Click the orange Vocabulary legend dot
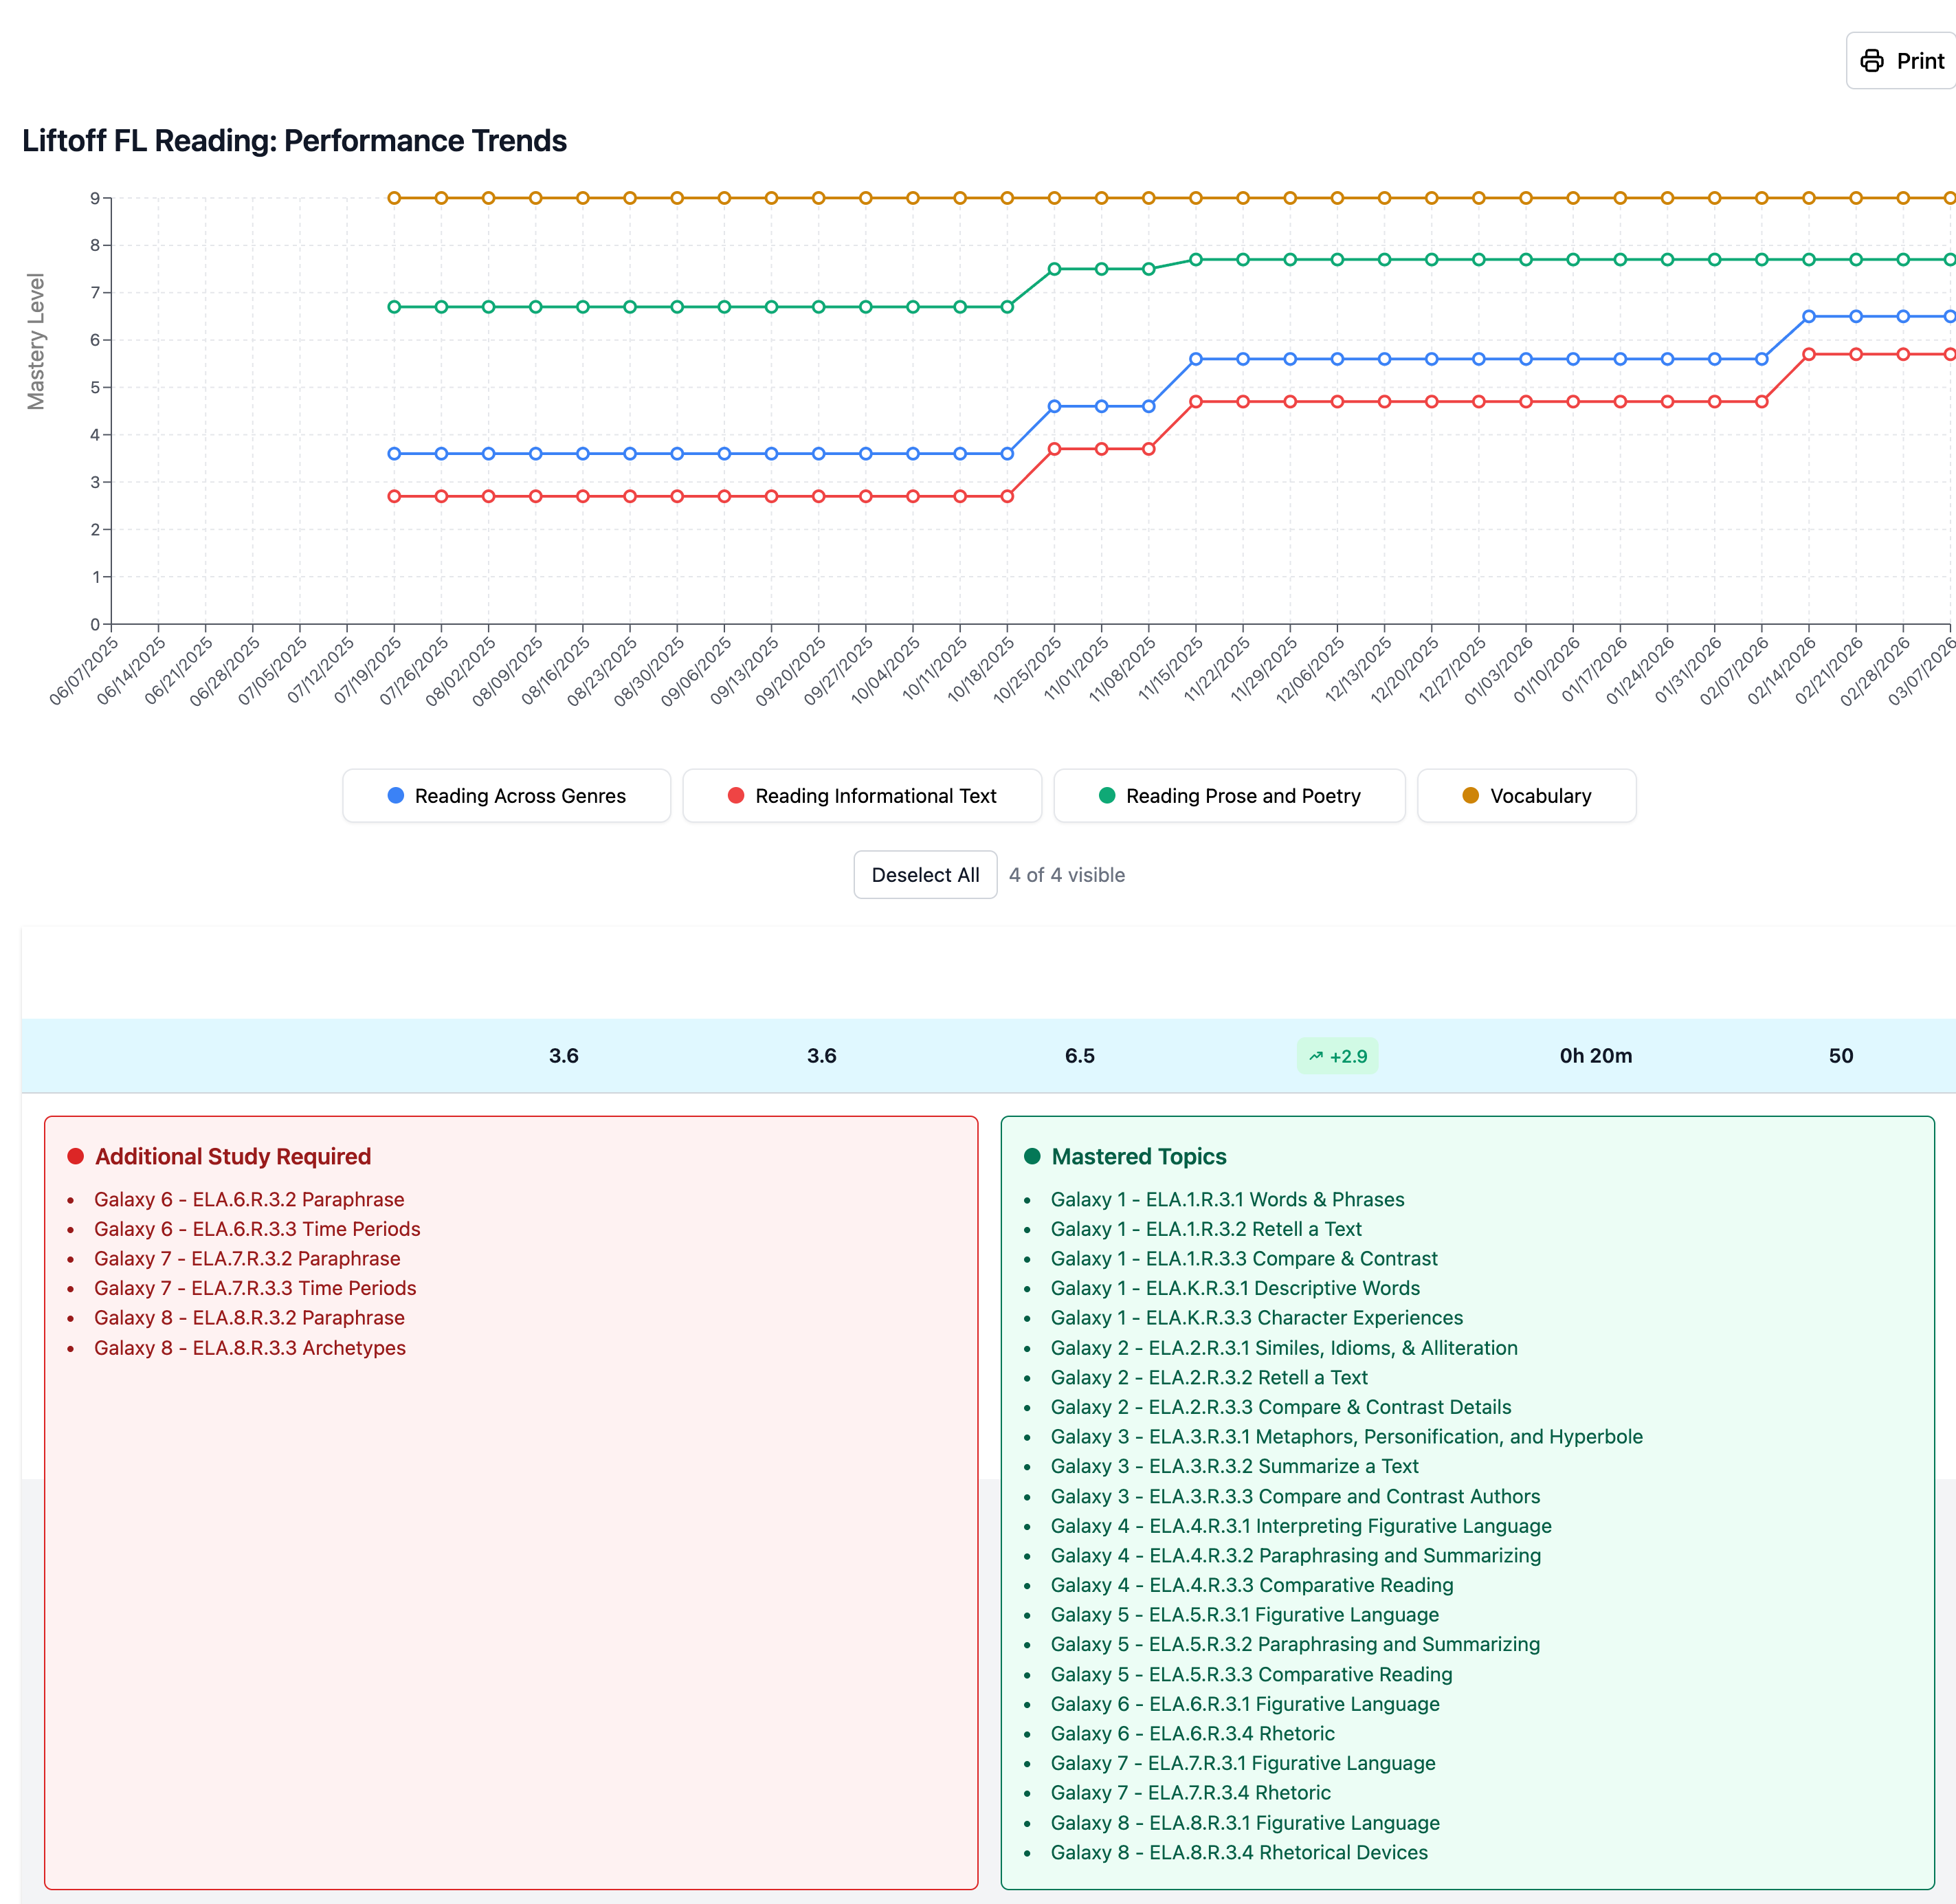The width and height of the screenshot is (1956, 1904). (1470, 796)
